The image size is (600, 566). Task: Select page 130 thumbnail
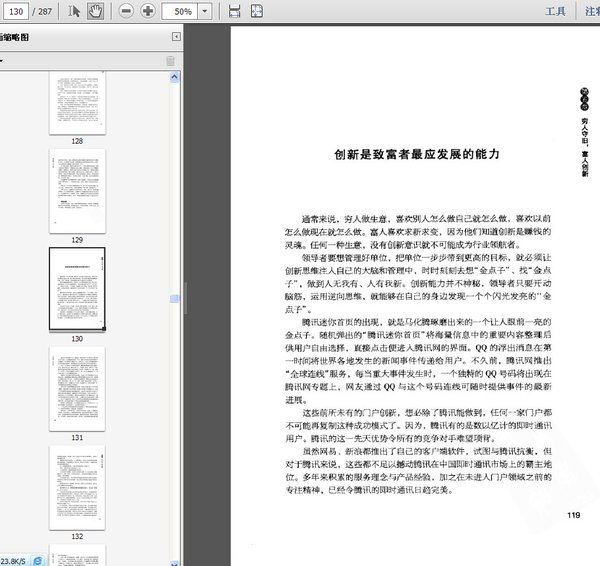(77, 289)
